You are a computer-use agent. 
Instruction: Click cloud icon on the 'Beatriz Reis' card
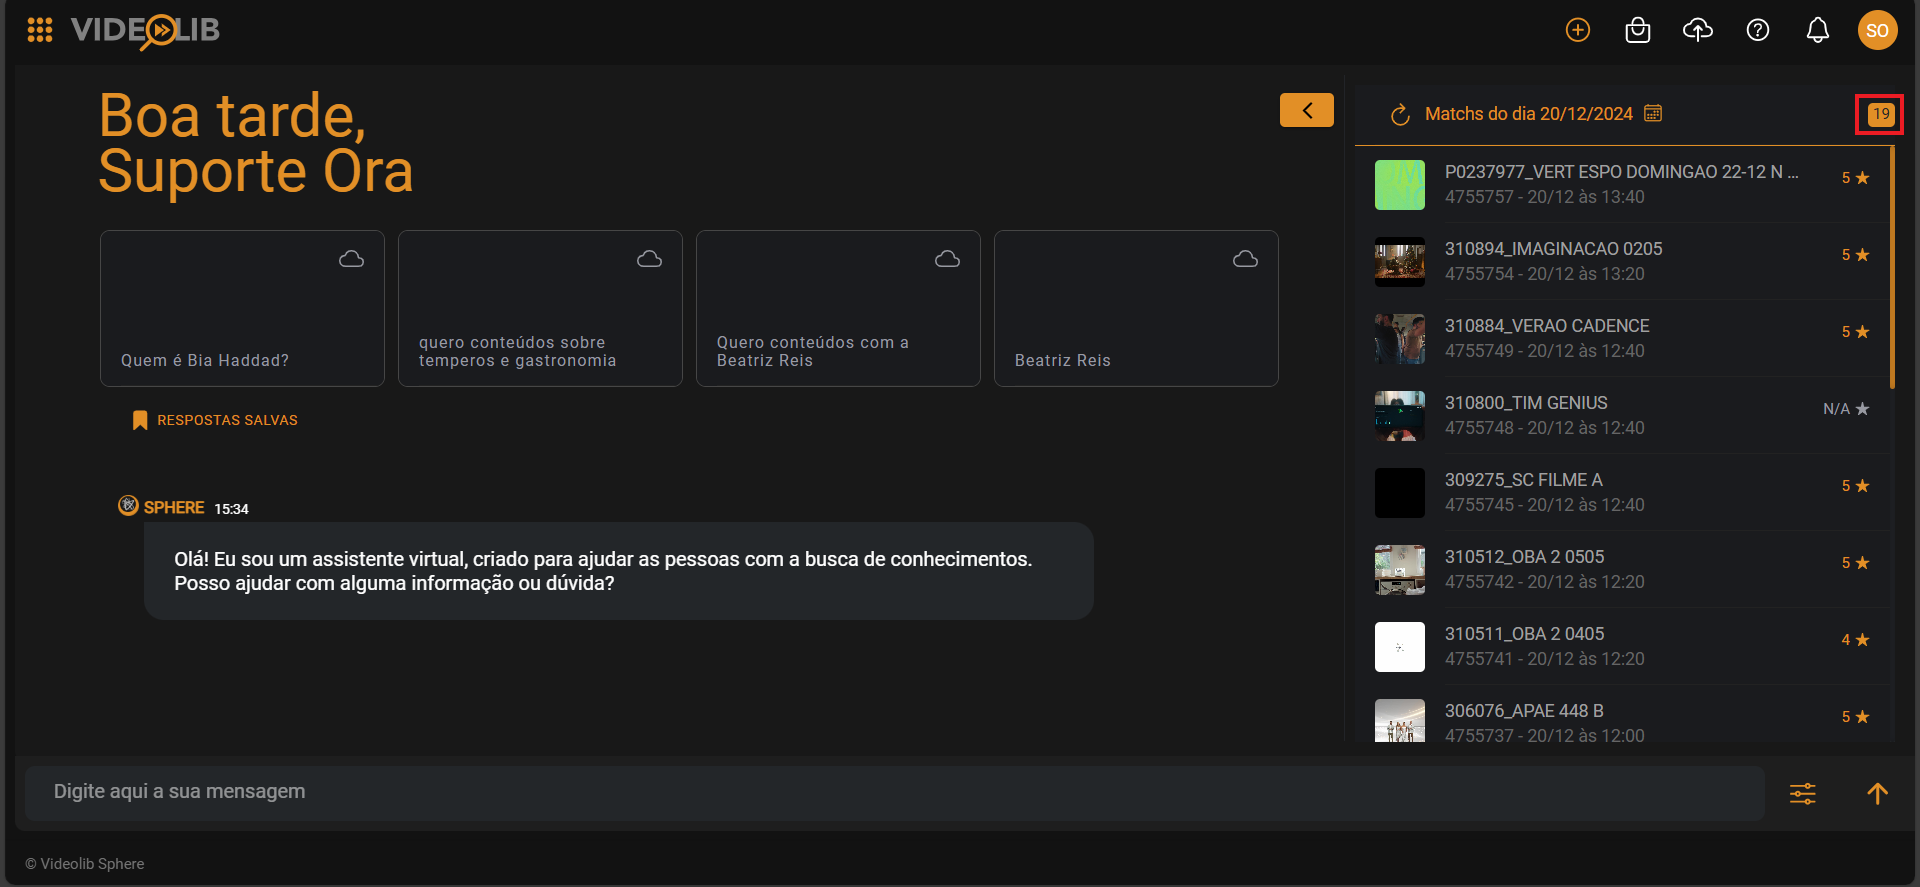click(x=1246, y=259)
